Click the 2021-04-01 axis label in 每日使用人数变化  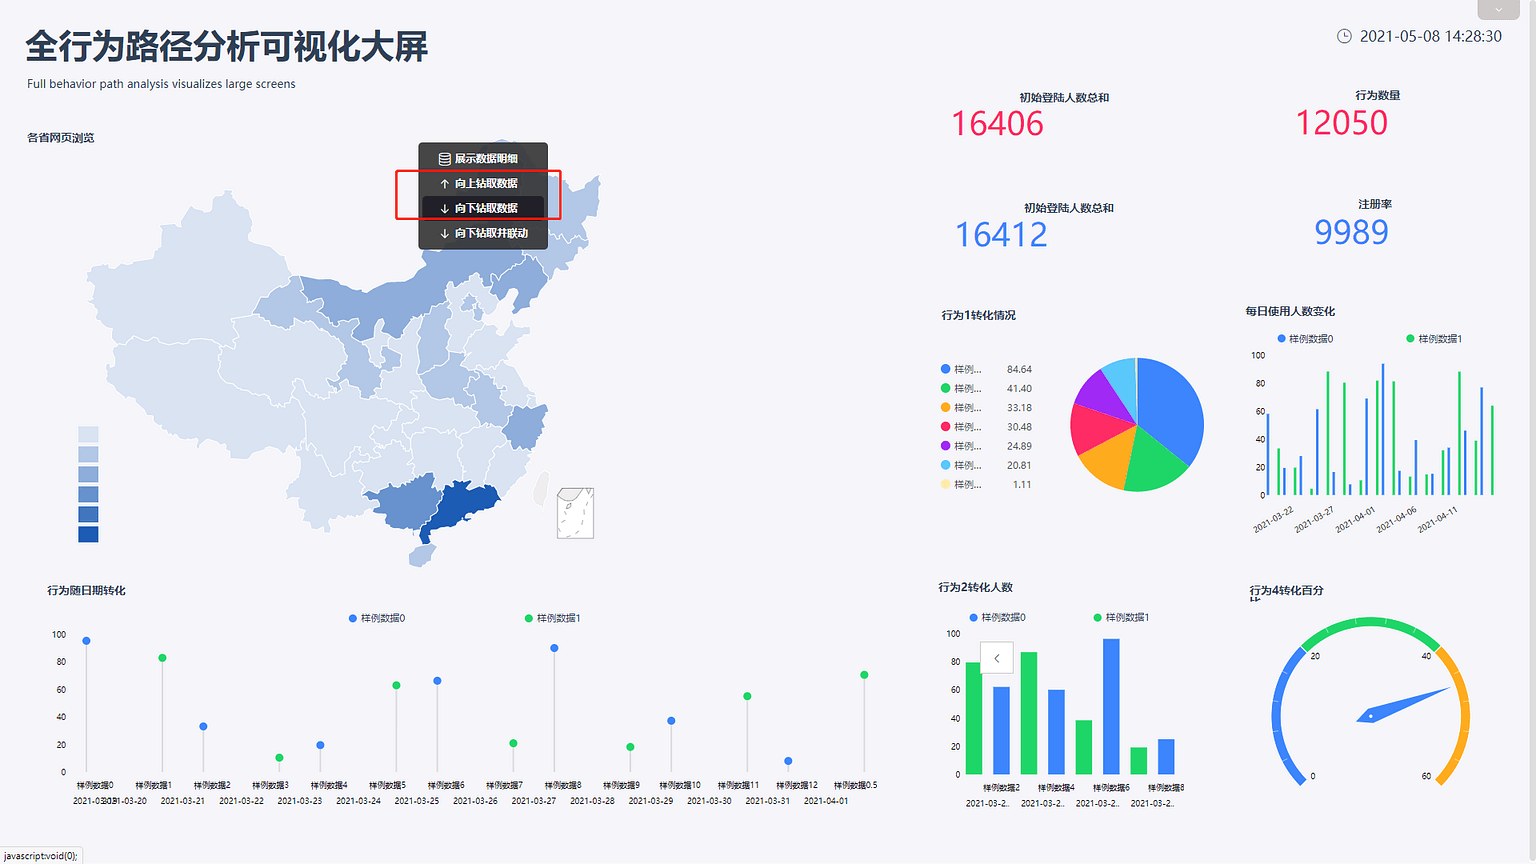(x=1356, y=520)
